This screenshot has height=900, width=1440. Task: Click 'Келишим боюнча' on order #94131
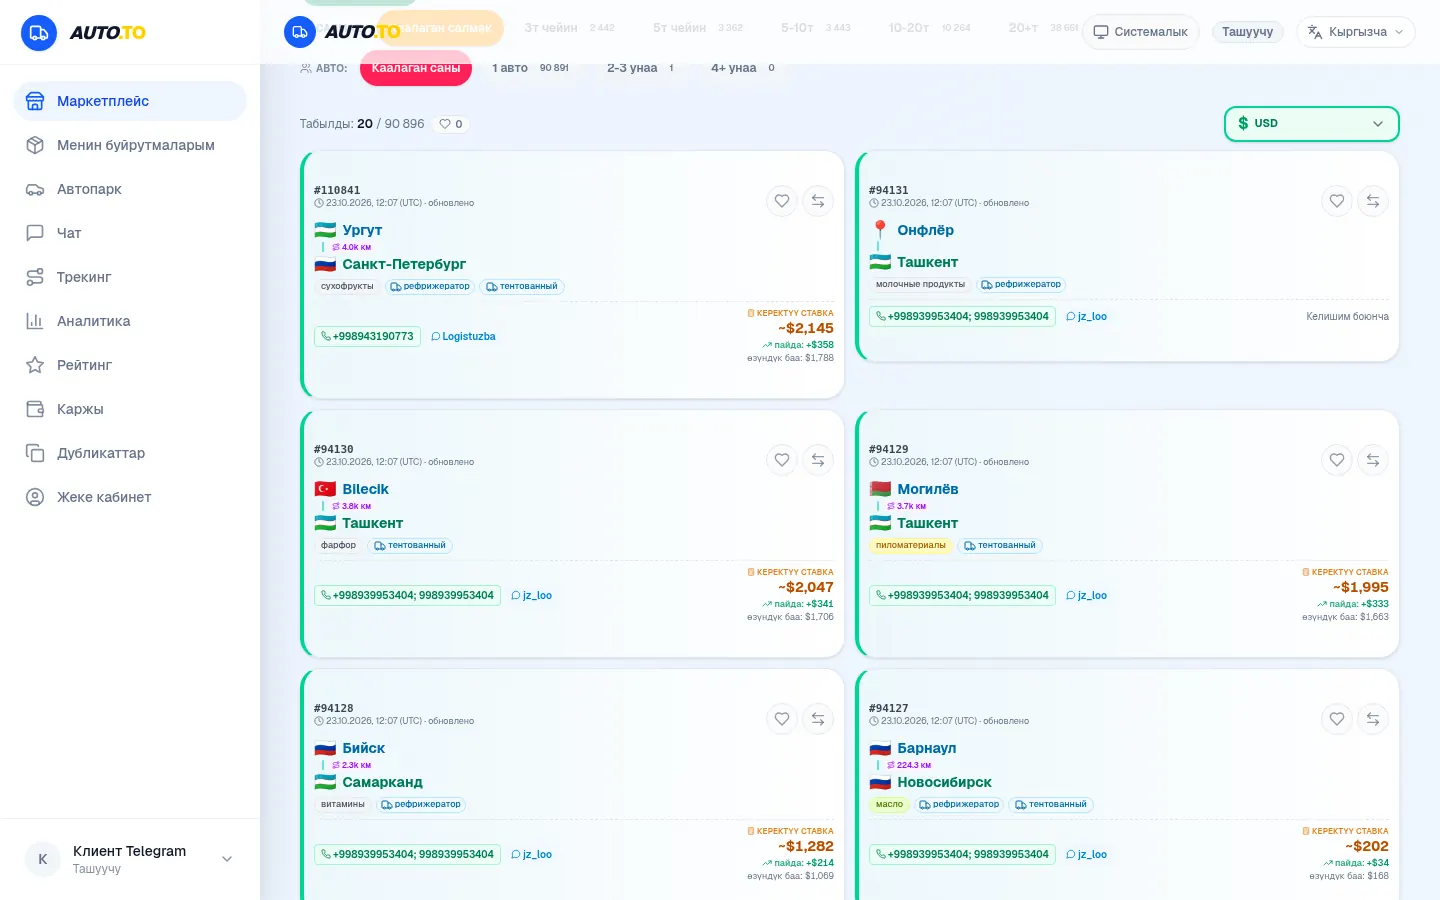pyautogui.click(x=1347, y=316)
